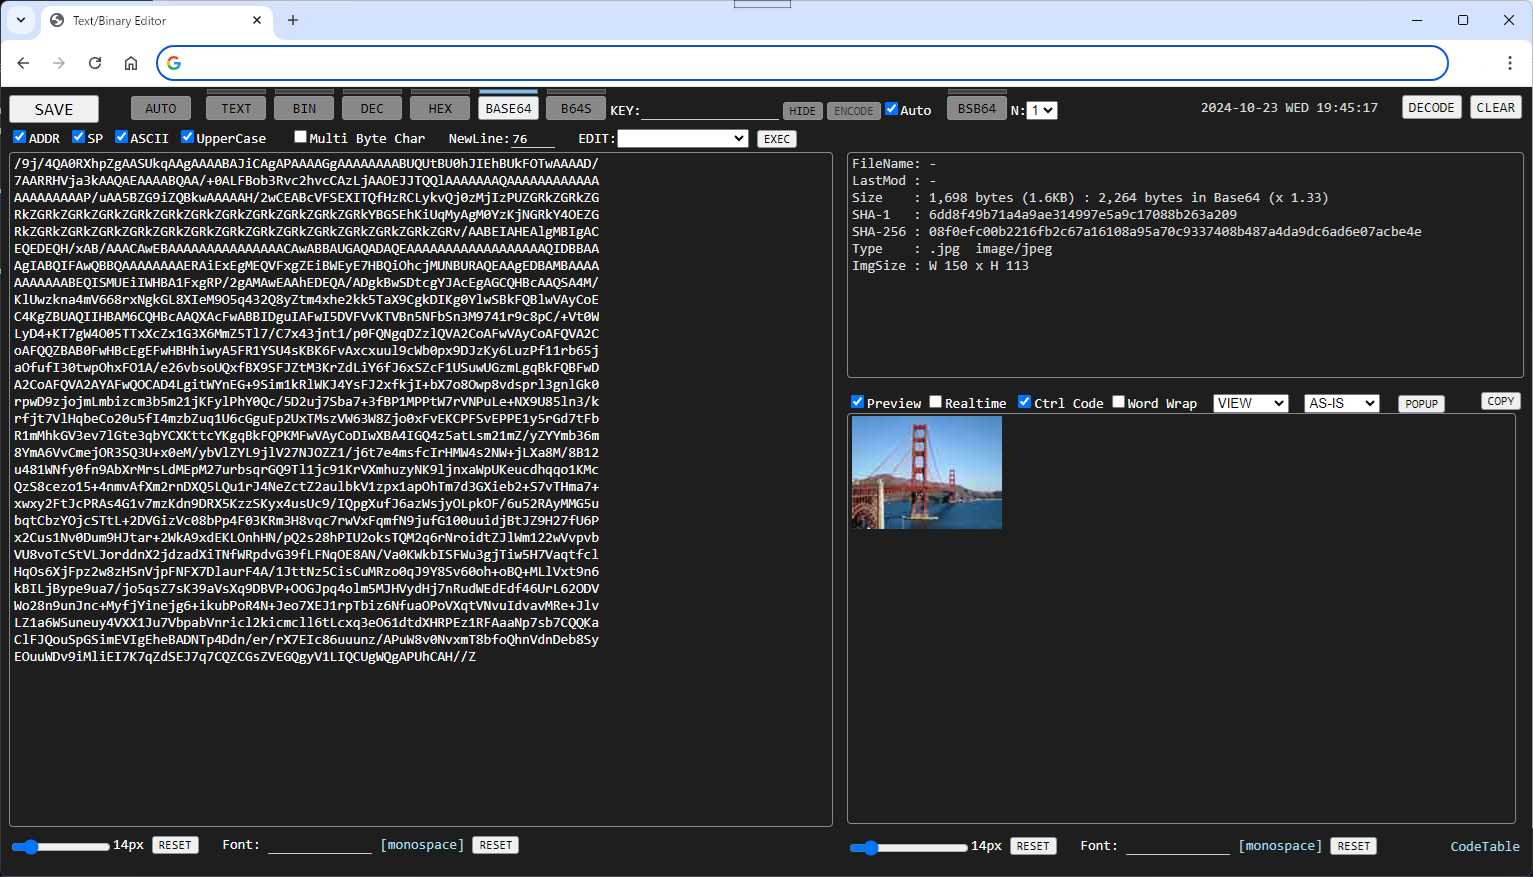Select the BASE64 mode tab

(x=508, y=108)
